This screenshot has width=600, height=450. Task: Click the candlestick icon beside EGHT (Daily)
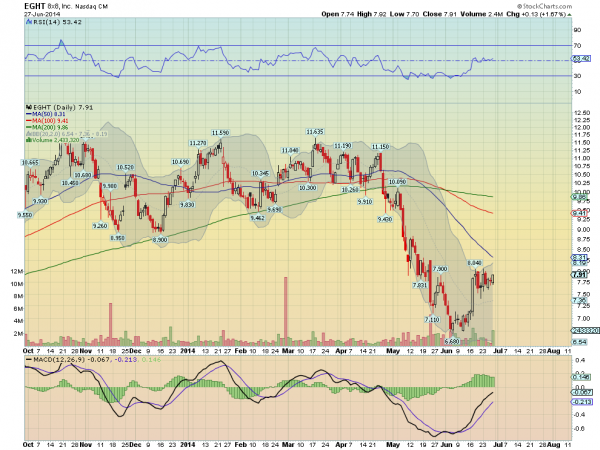click(x=29, y=107)
